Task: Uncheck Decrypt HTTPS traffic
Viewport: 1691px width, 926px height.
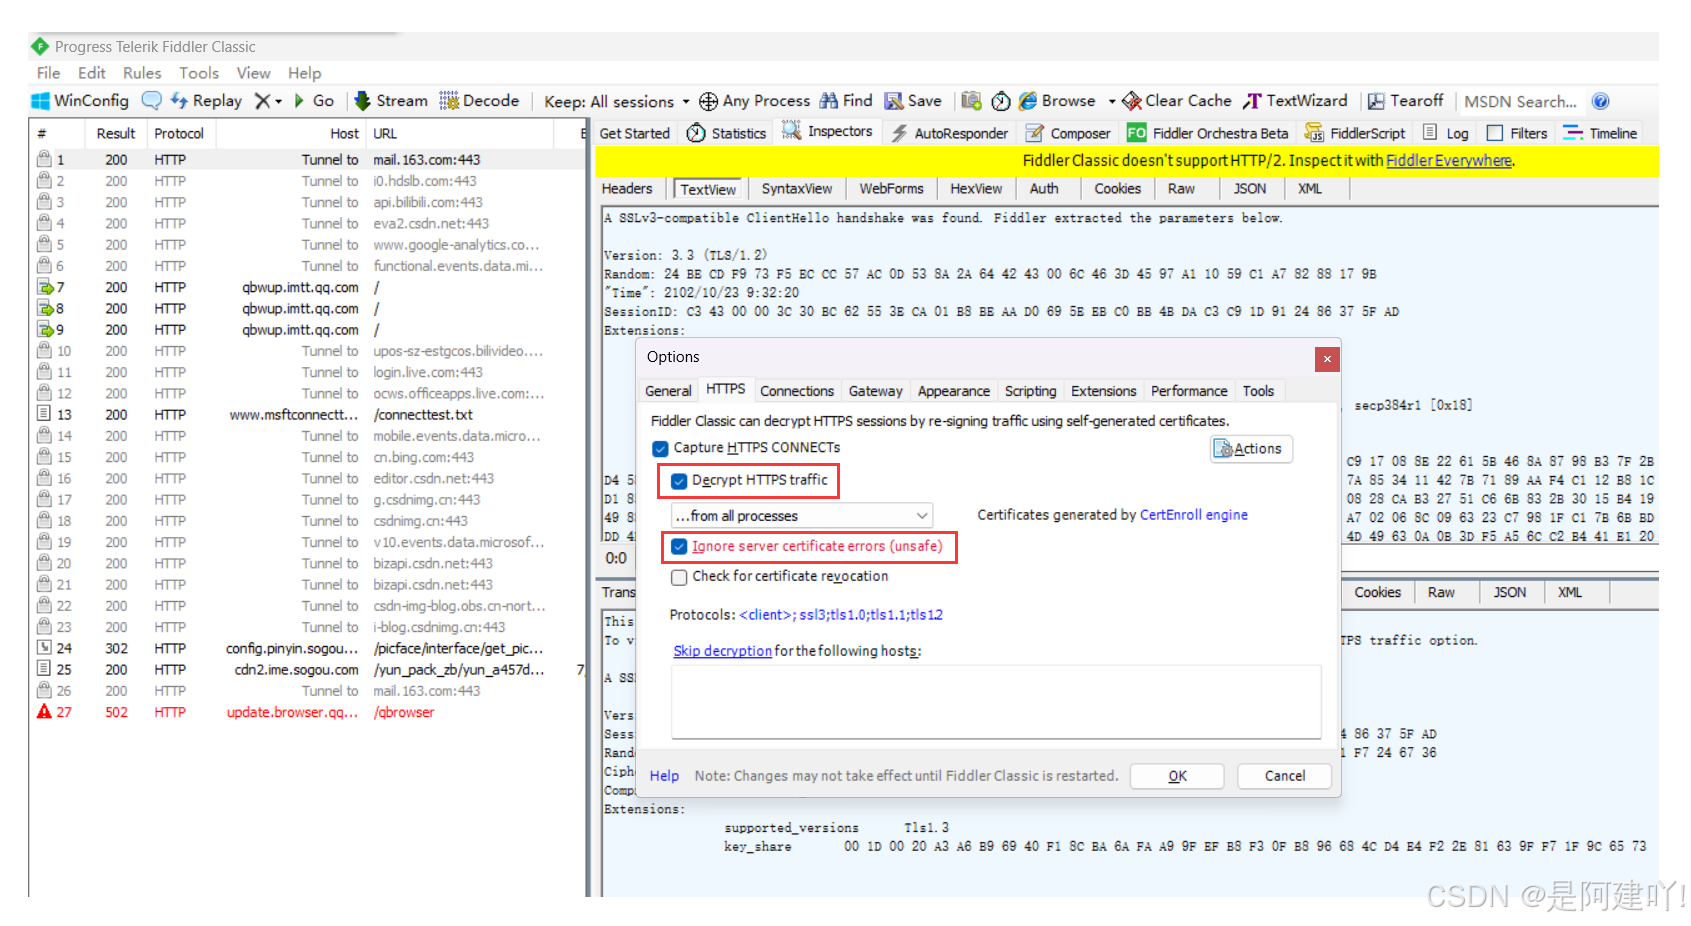Action: 680,481
